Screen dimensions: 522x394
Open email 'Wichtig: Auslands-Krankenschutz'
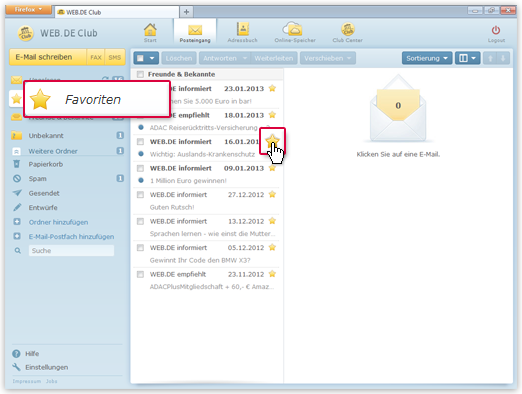(202, 154)
